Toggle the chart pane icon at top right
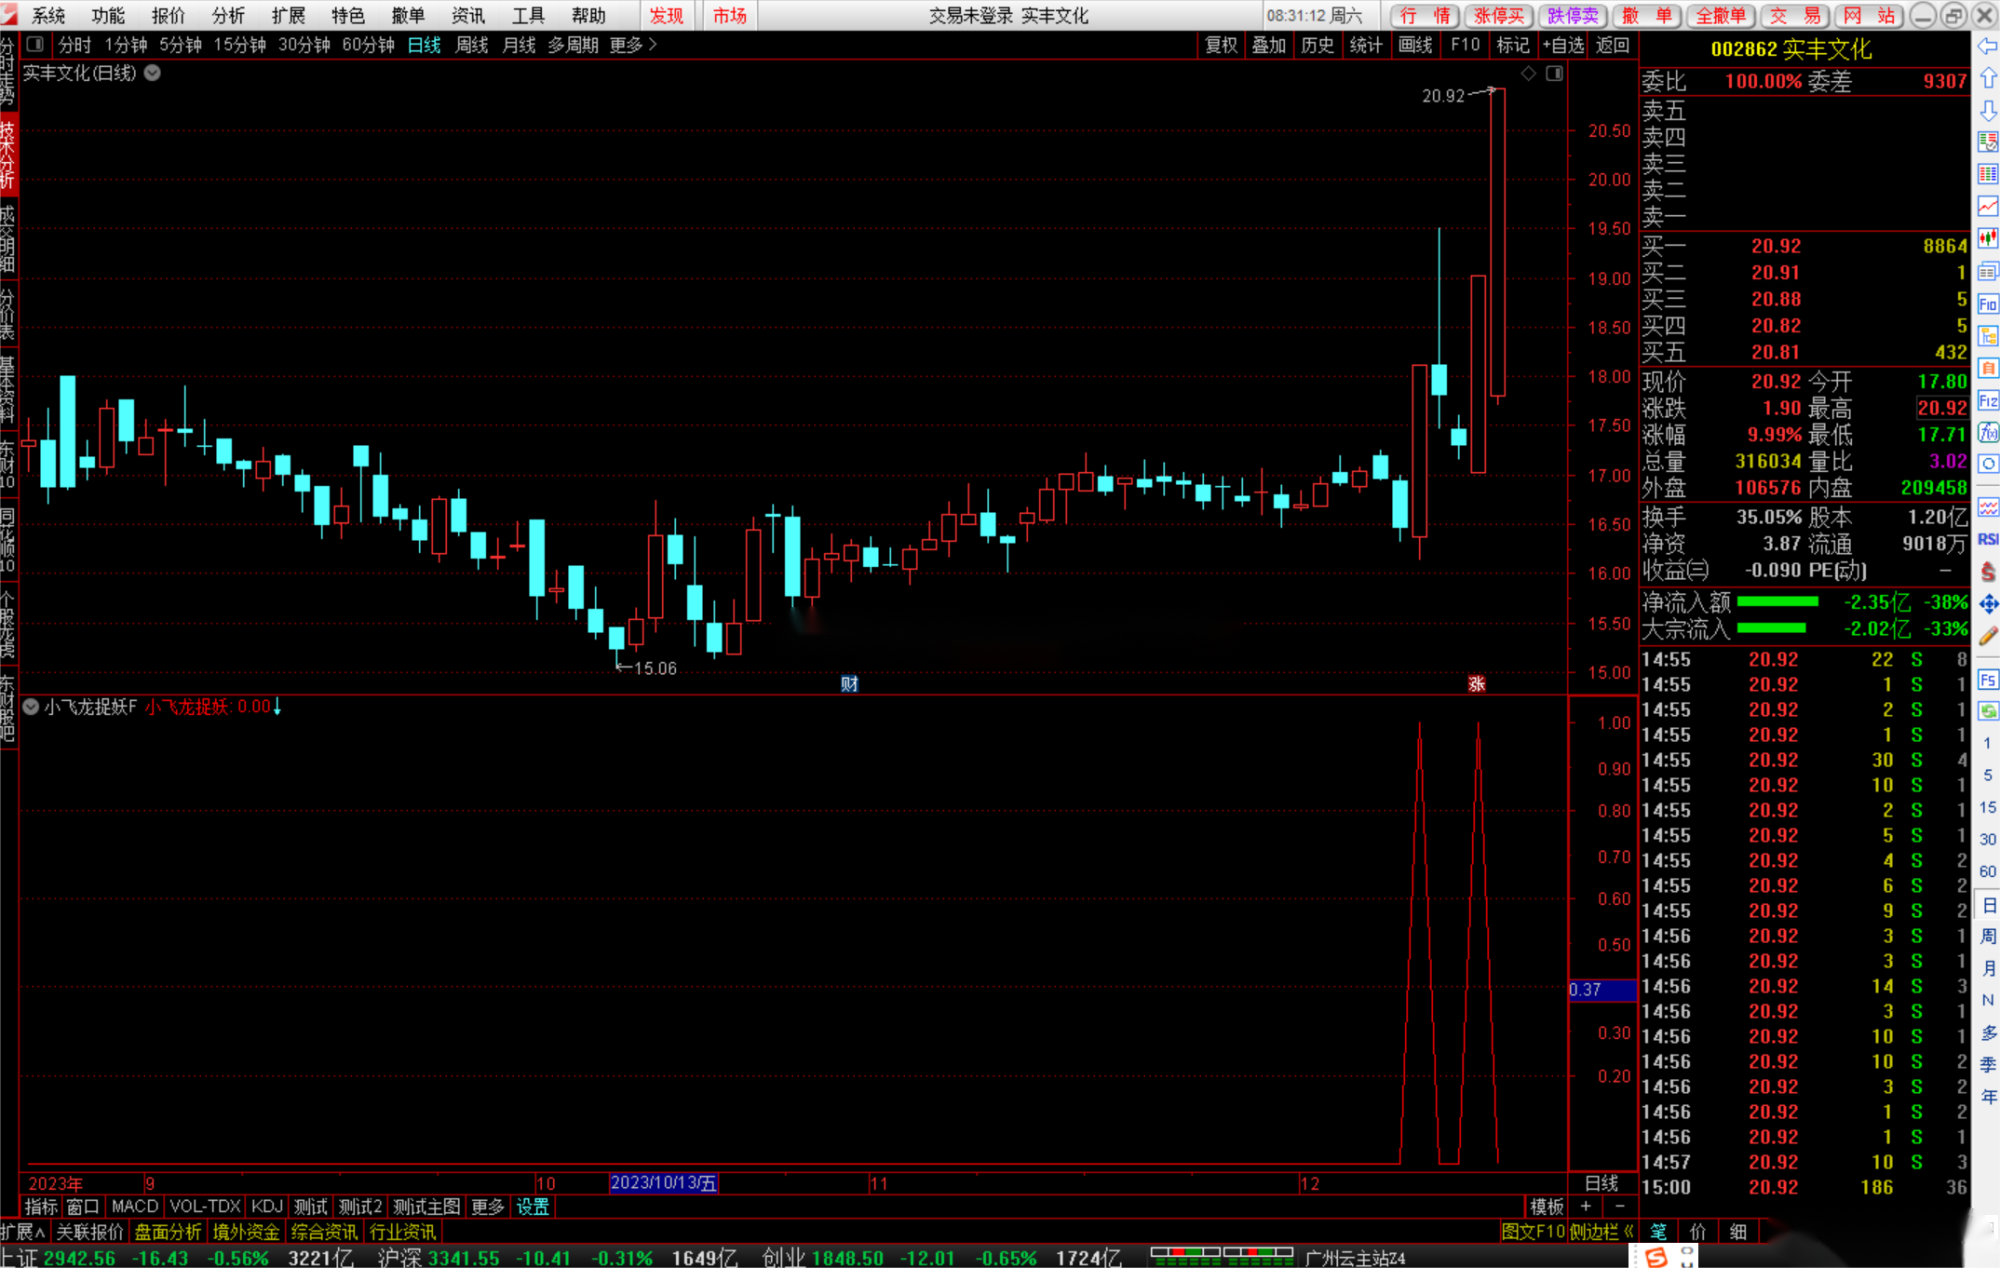The width and height of the screenshot is (2000, 1268). [1554, 73]
